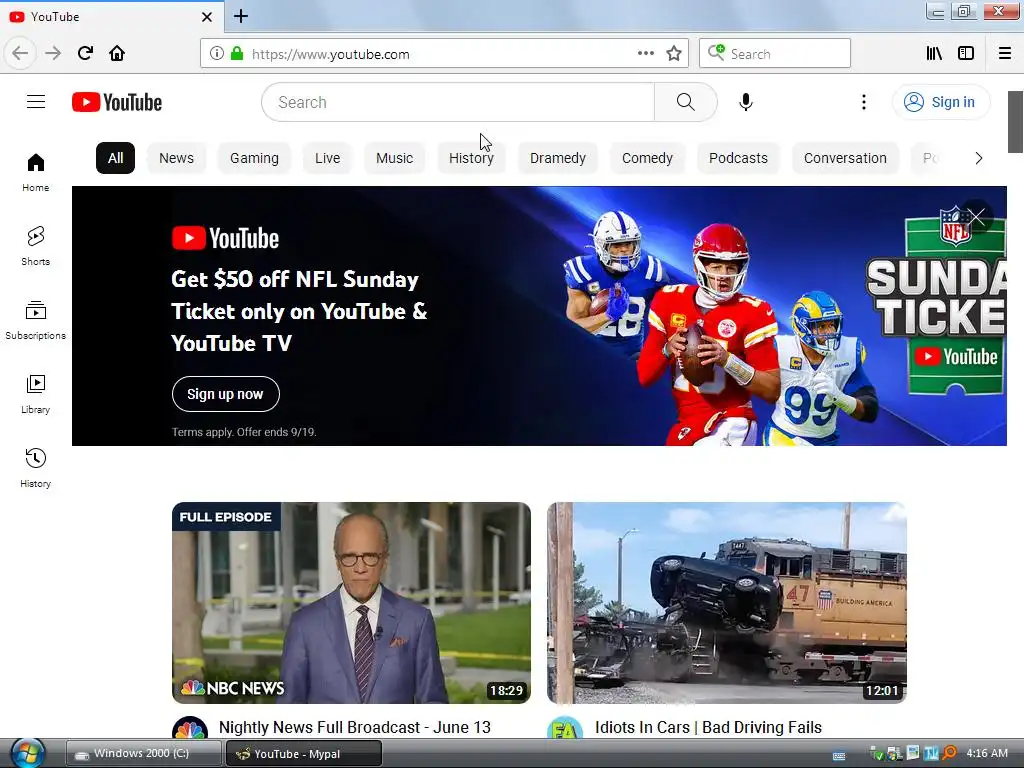
Task: Dismiss the NFL Sunday Ticket banner
Action: pos(976,216)
